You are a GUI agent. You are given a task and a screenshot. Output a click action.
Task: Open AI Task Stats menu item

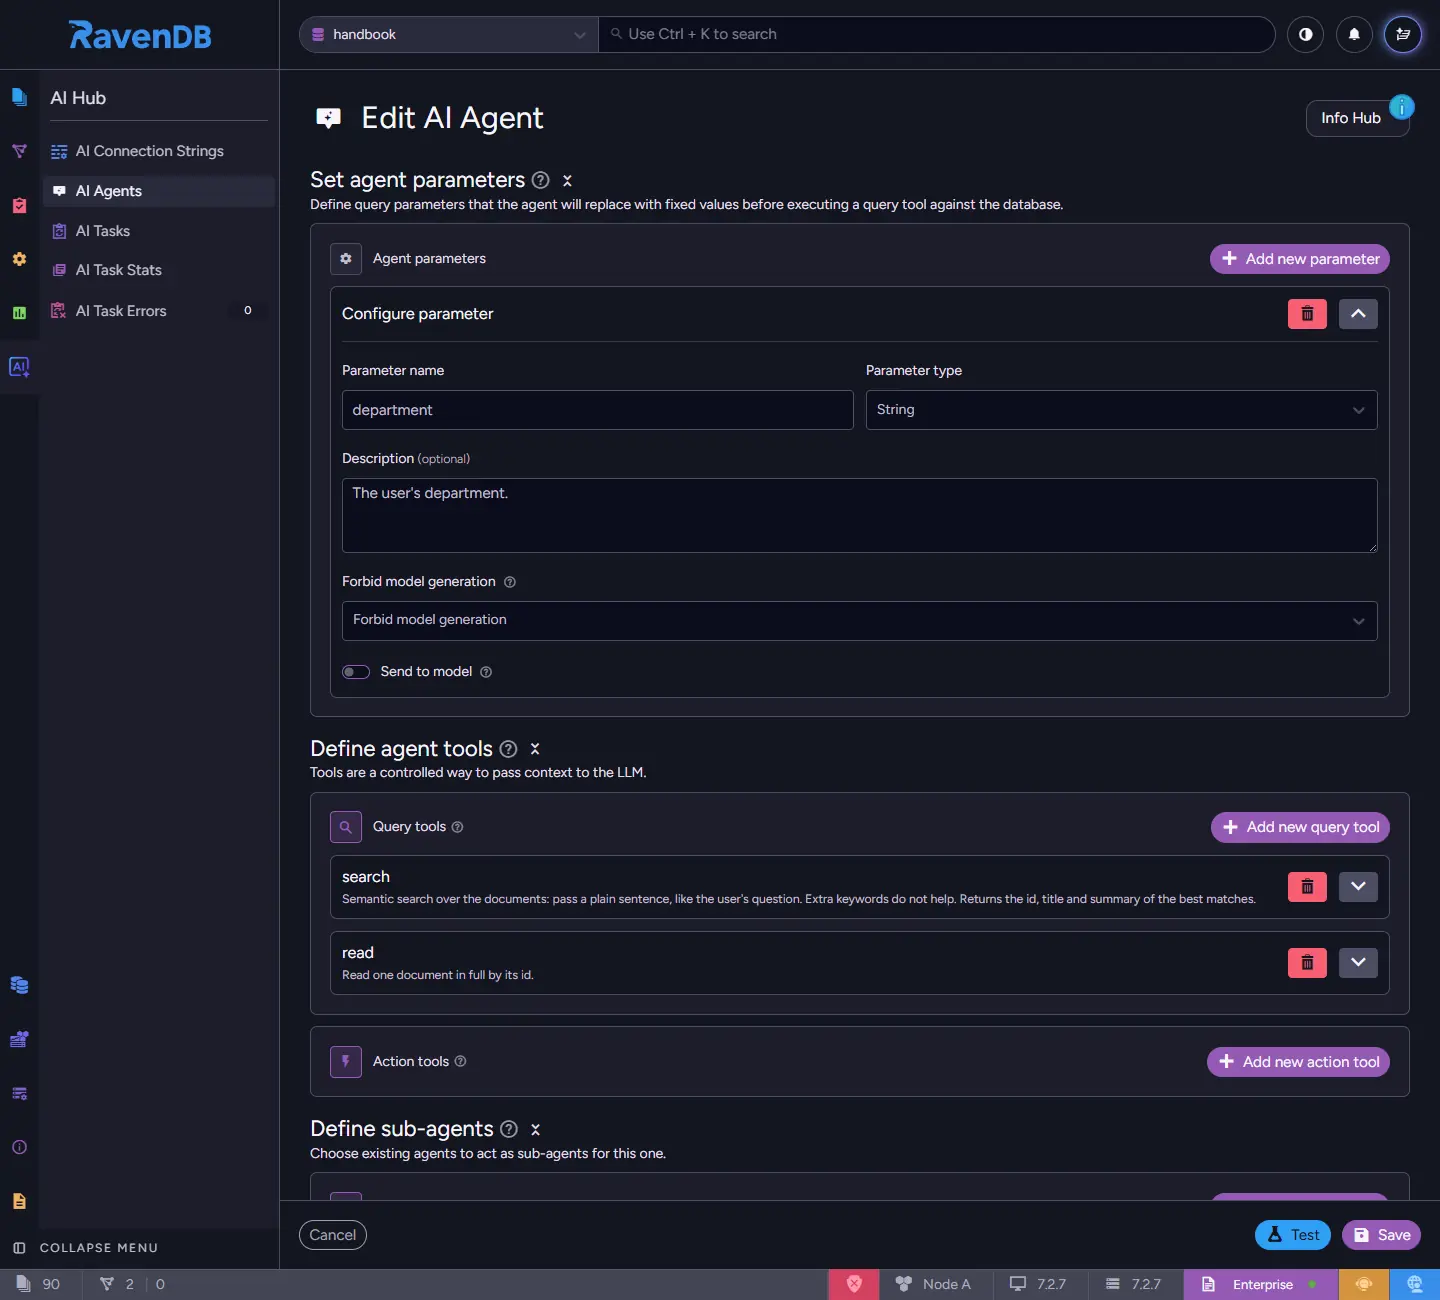159,270
